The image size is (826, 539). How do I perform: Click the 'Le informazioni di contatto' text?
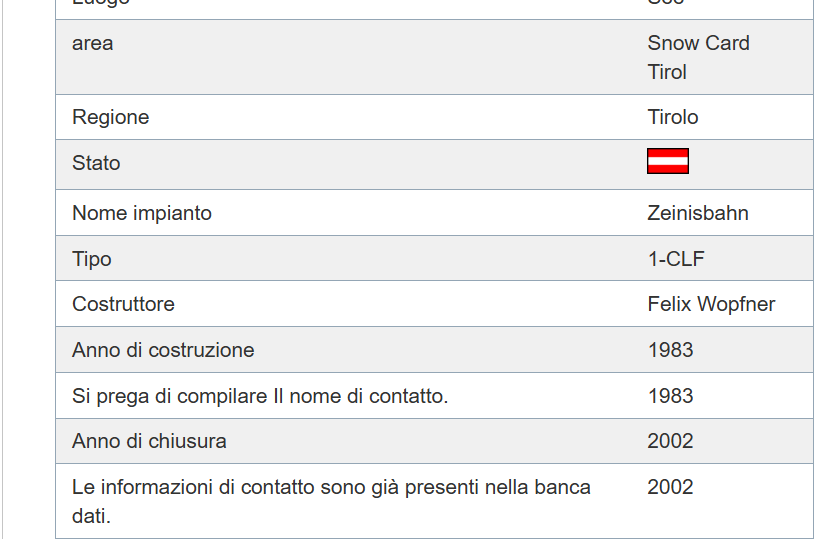point(331,487)
